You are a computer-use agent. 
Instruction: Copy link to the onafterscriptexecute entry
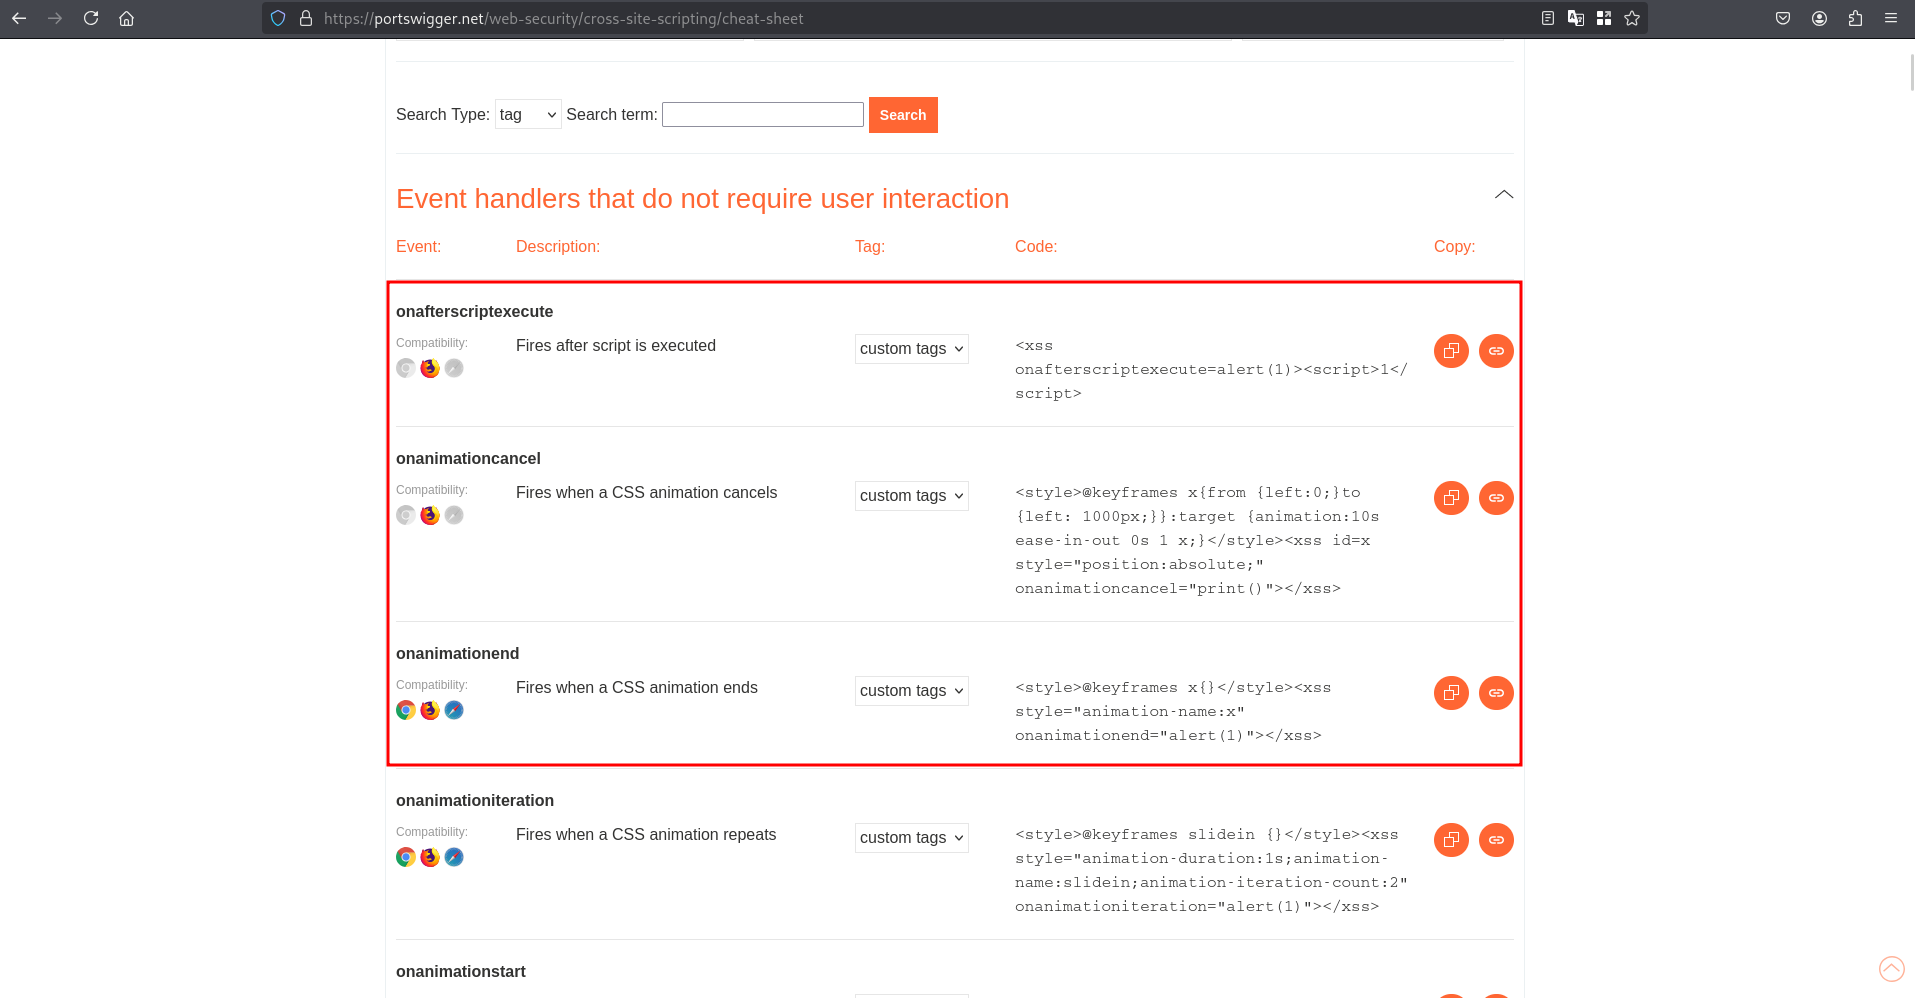point(1496,351)
